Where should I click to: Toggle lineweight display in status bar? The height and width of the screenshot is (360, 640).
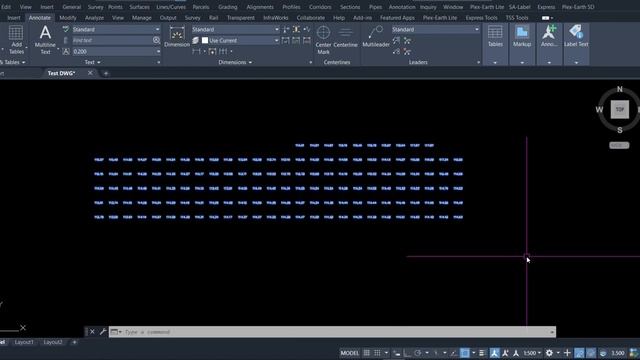(x=482, y=353)
